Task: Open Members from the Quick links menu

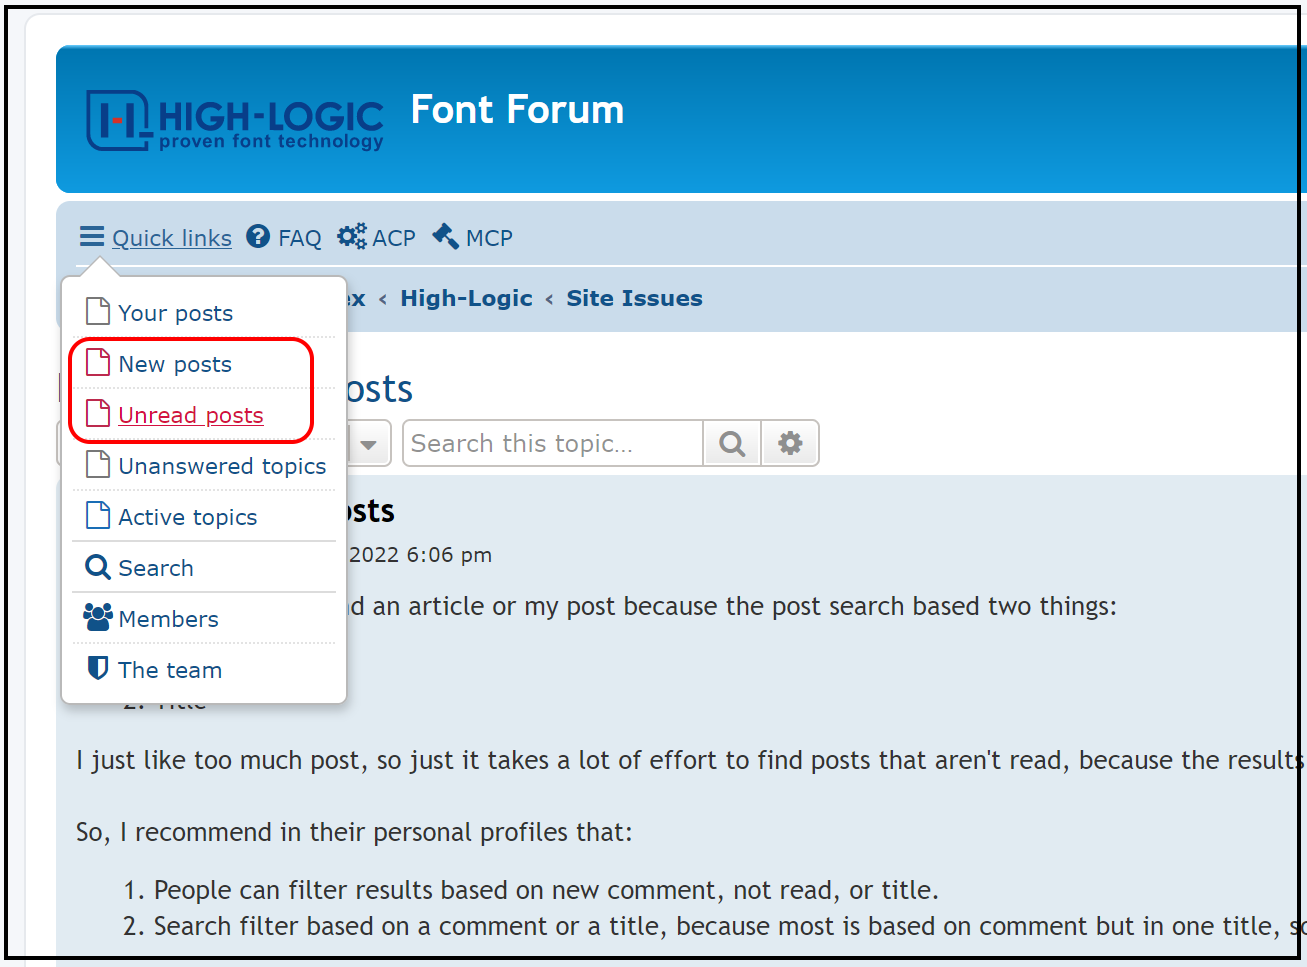Action: [x=168, y=619]
